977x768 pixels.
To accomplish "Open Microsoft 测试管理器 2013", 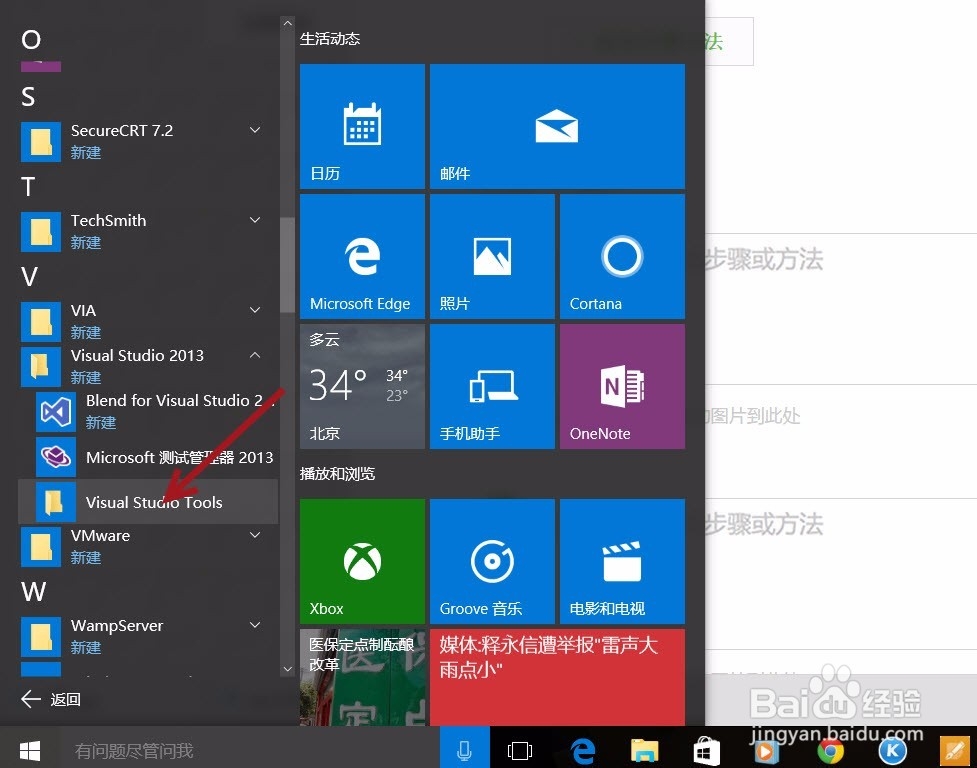I will coord(148,457).
